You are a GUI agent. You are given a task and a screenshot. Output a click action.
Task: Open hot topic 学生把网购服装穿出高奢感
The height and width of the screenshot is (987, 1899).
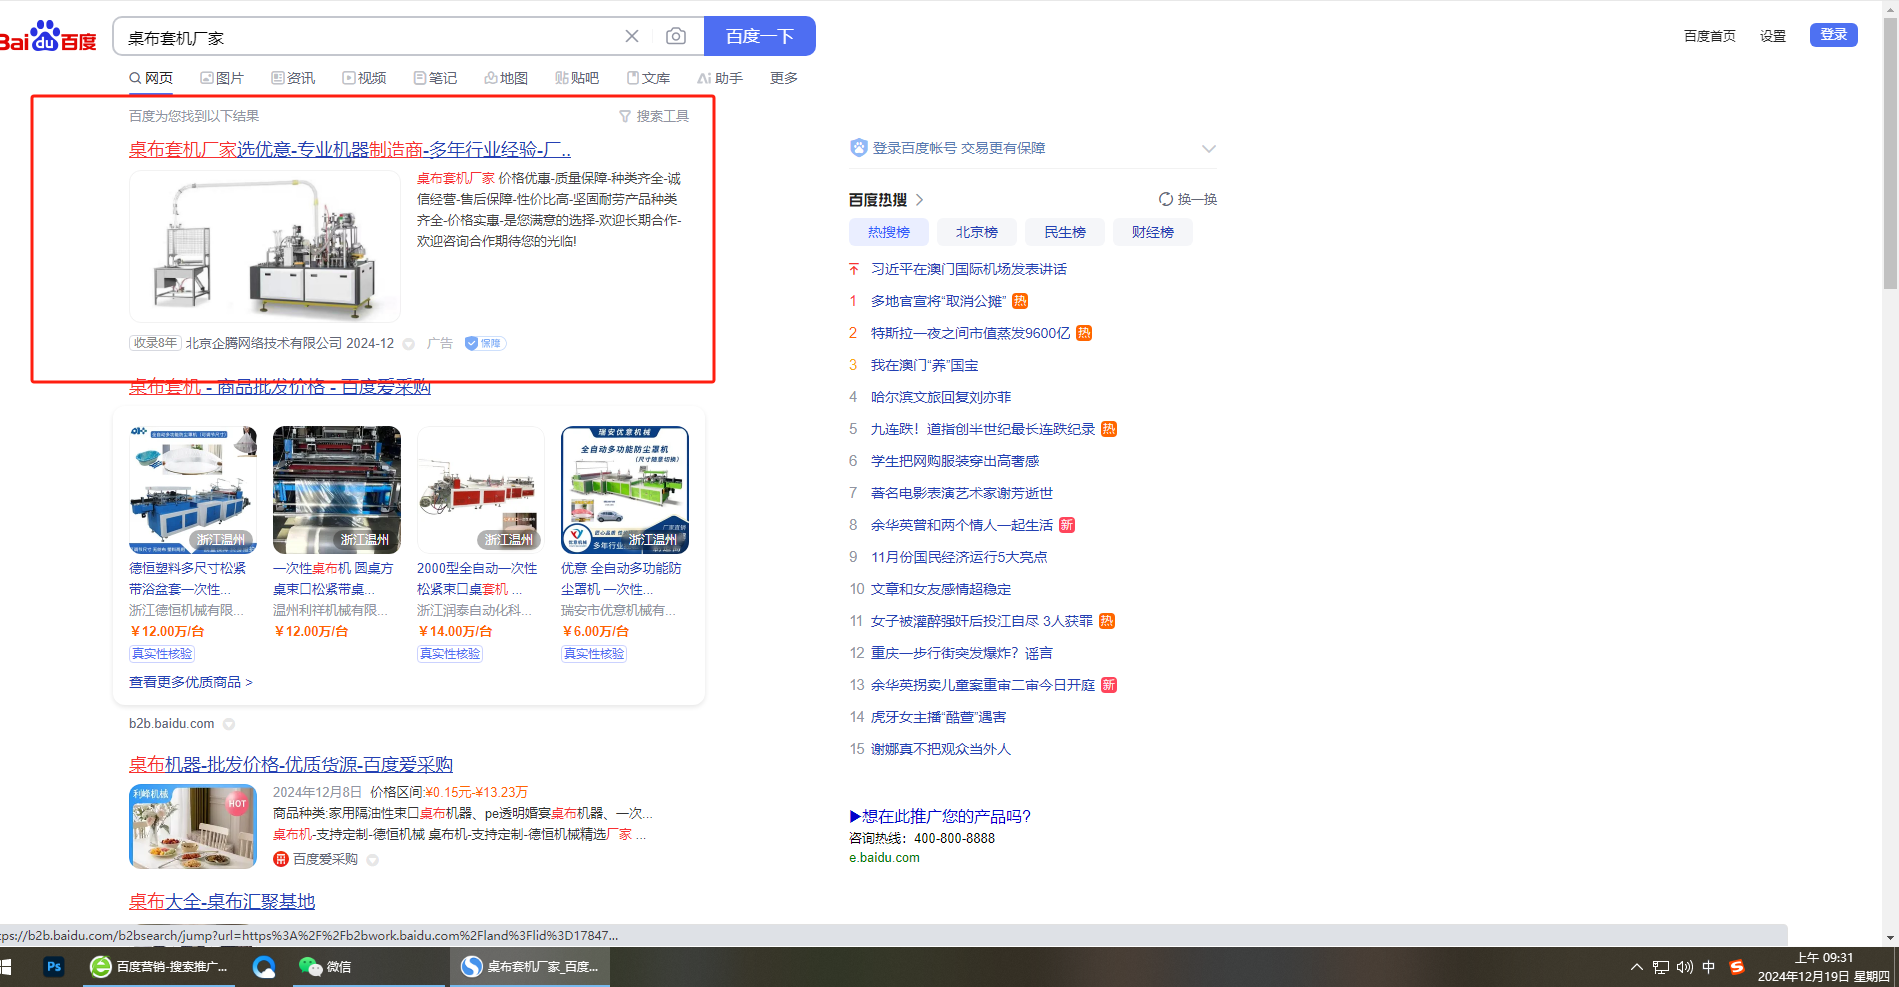tap(955, 461)
